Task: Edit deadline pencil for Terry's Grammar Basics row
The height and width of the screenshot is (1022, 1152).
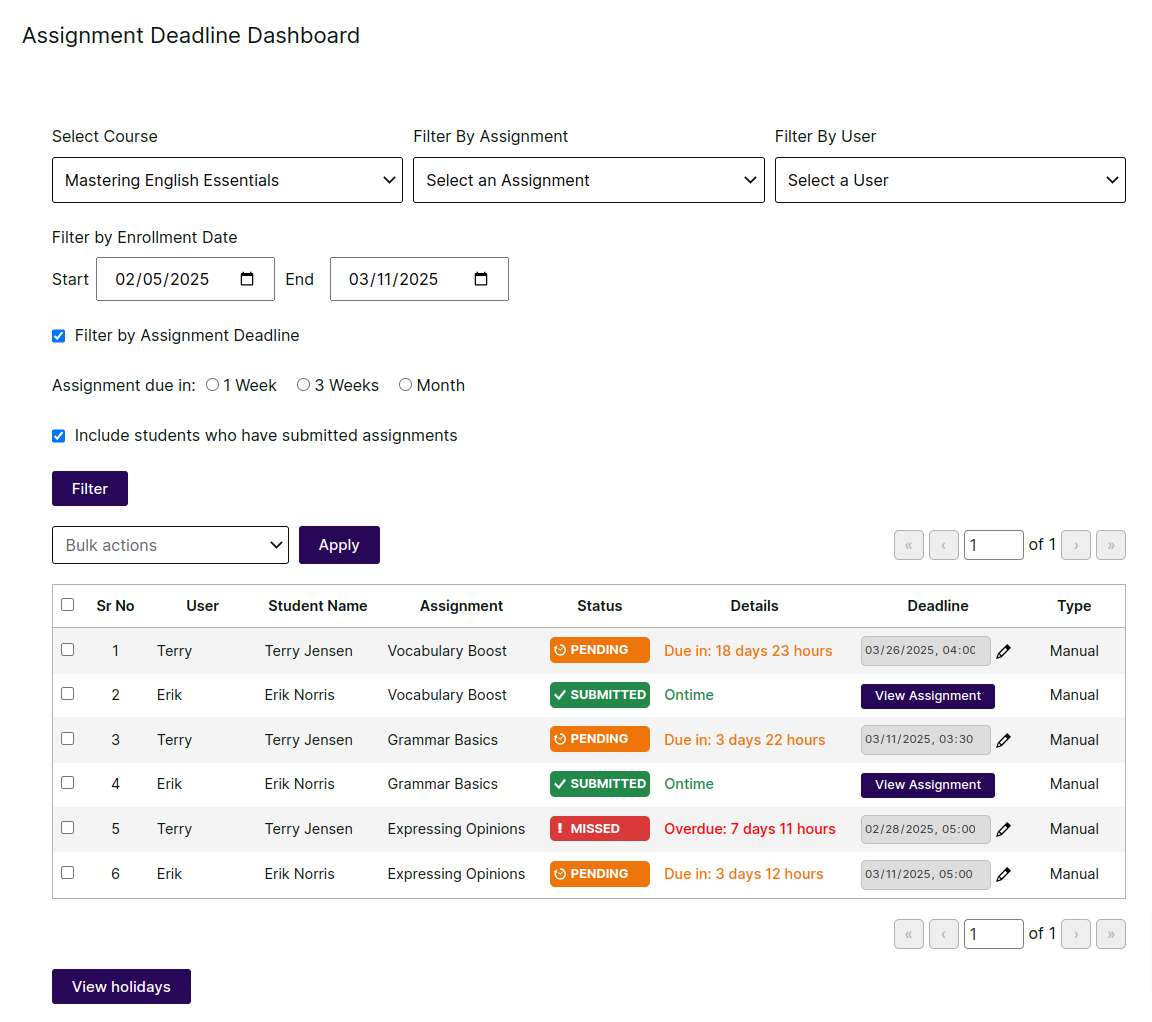Action: point(1003,740)
